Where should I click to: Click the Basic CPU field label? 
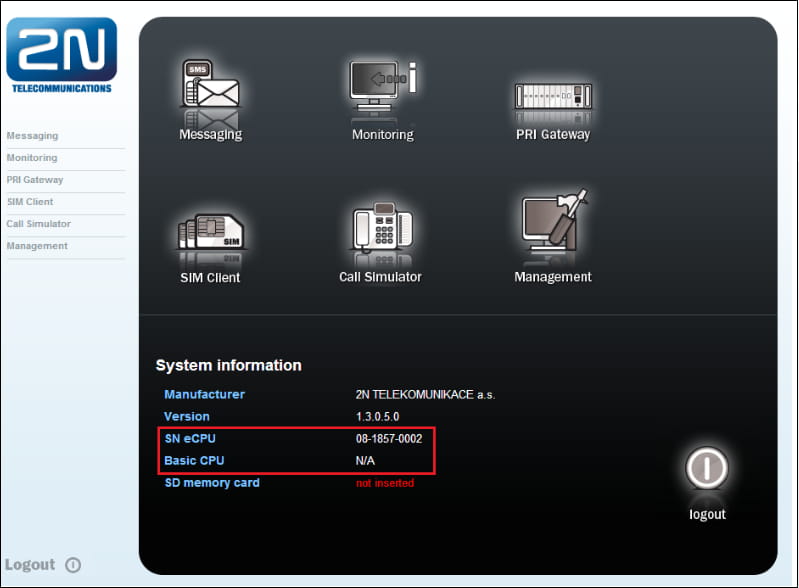194,461
